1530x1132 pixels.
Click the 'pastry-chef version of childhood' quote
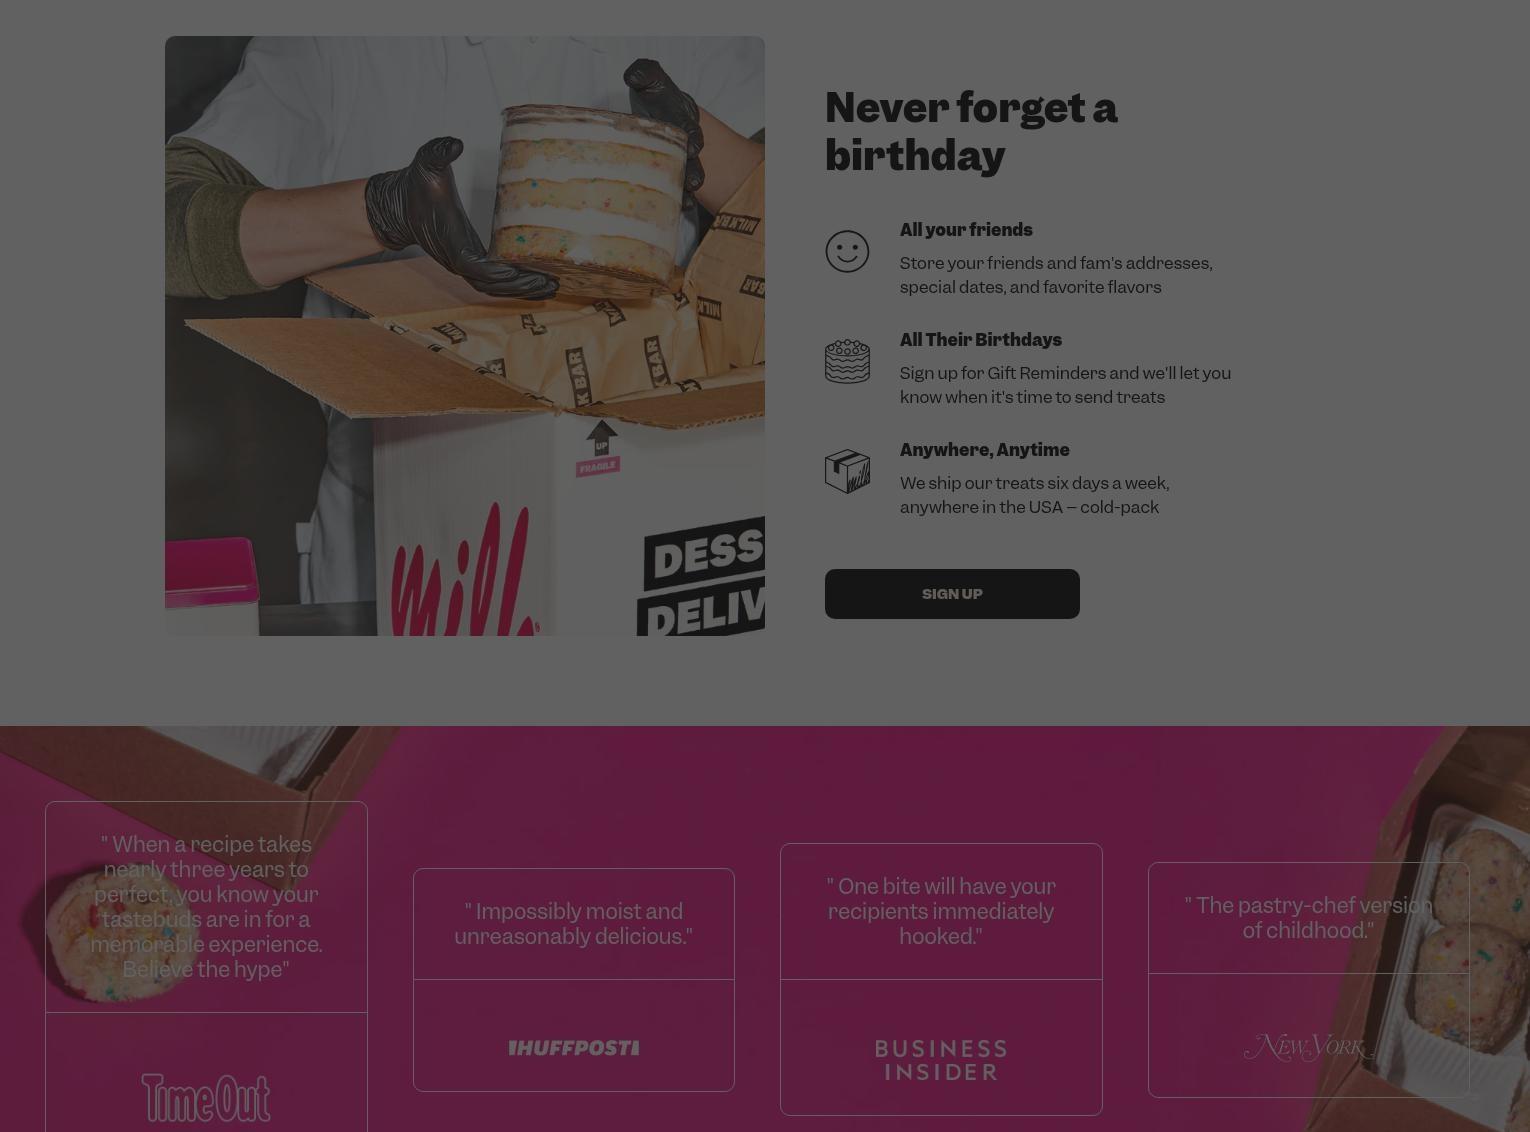coord(1309,918)
